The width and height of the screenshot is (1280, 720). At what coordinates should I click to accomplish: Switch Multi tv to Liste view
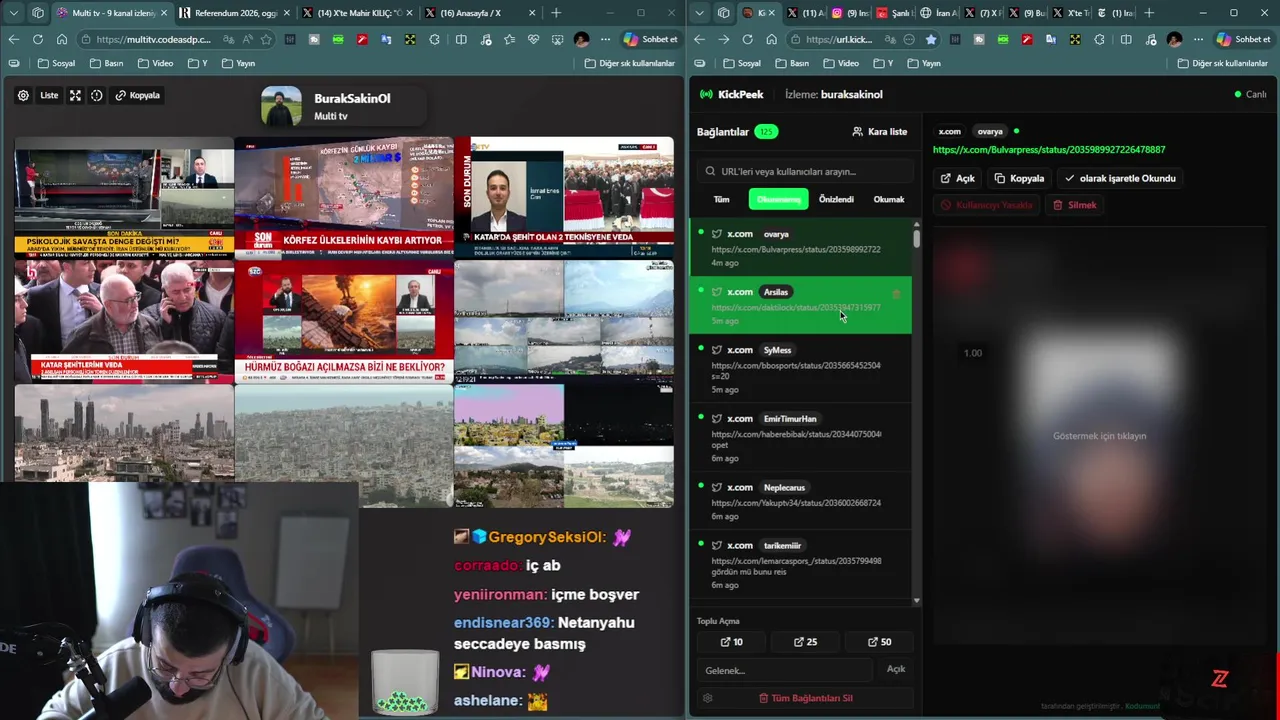[49, 96]
